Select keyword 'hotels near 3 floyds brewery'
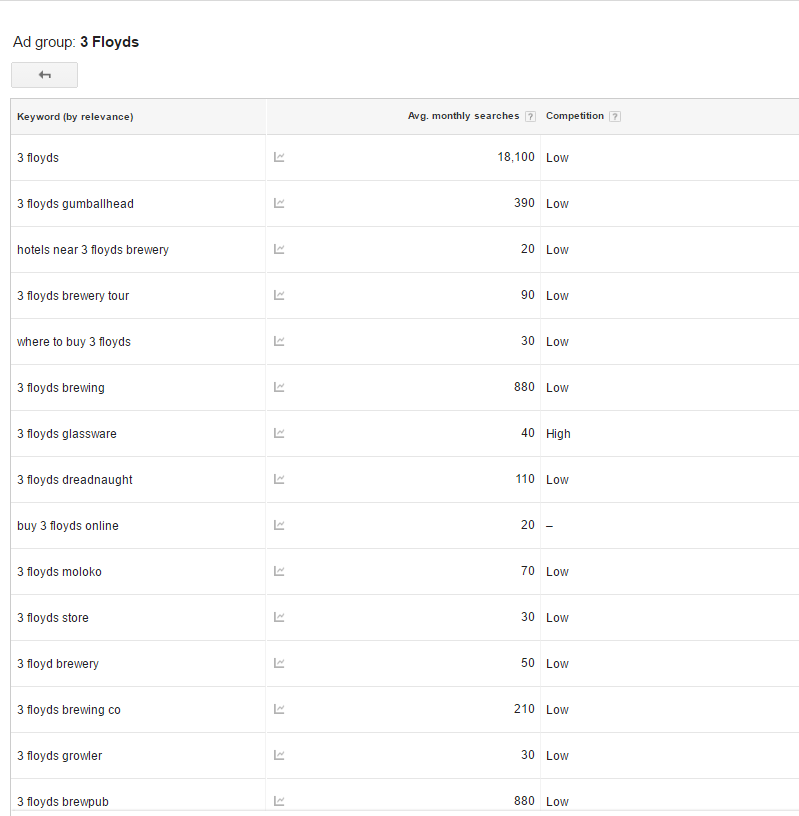 click(93, 250)
